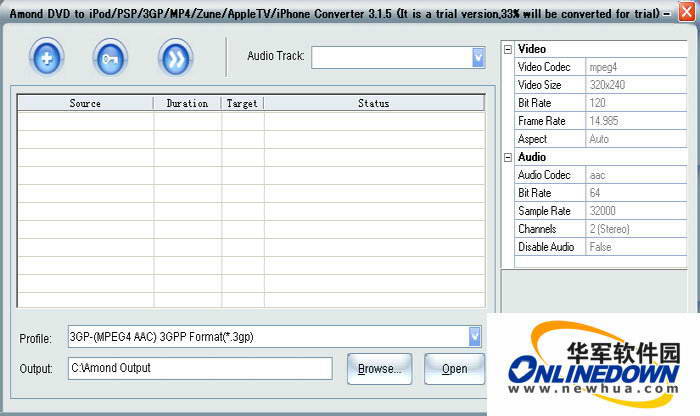Screen dimensions: 700x416
Task: Click the Output path field
Action: (x=200, y=368)
